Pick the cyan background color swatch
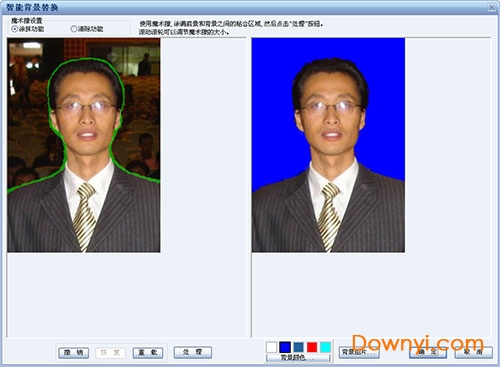This screenshot has width=500, height=367. tap(325, 347)
